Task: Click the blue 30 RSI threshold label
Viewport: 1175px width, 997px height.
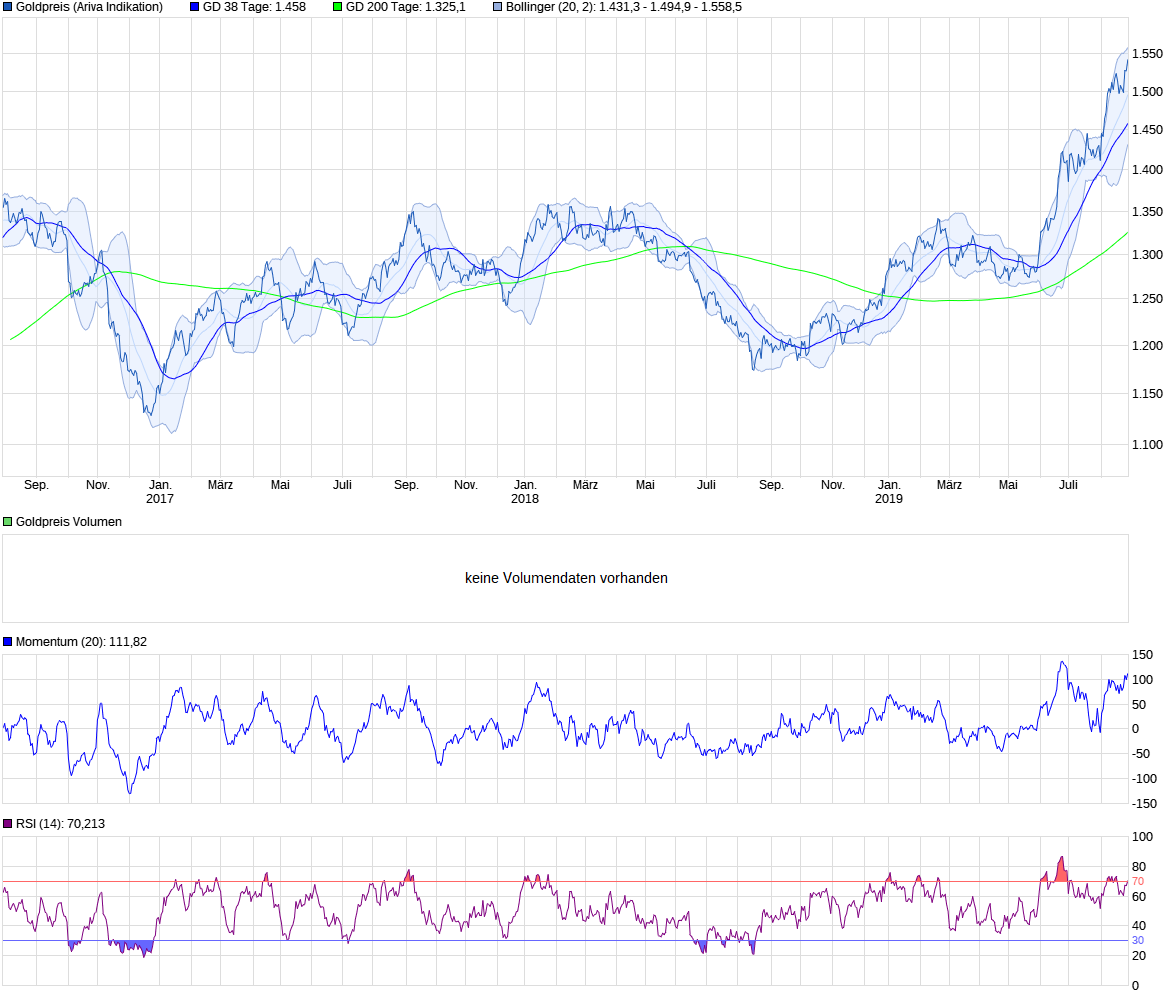Action: coord(1138,941)
